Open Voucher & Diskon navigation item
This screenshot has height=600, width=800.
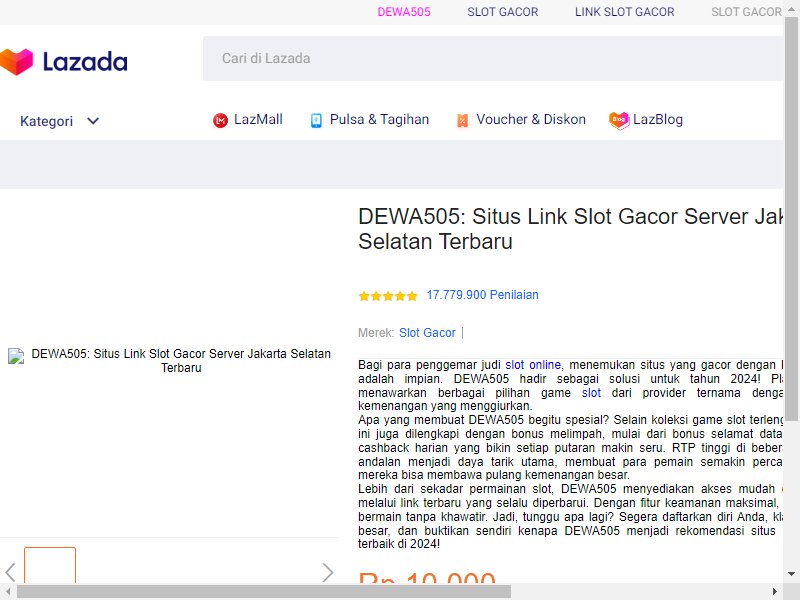coord(520,120)
